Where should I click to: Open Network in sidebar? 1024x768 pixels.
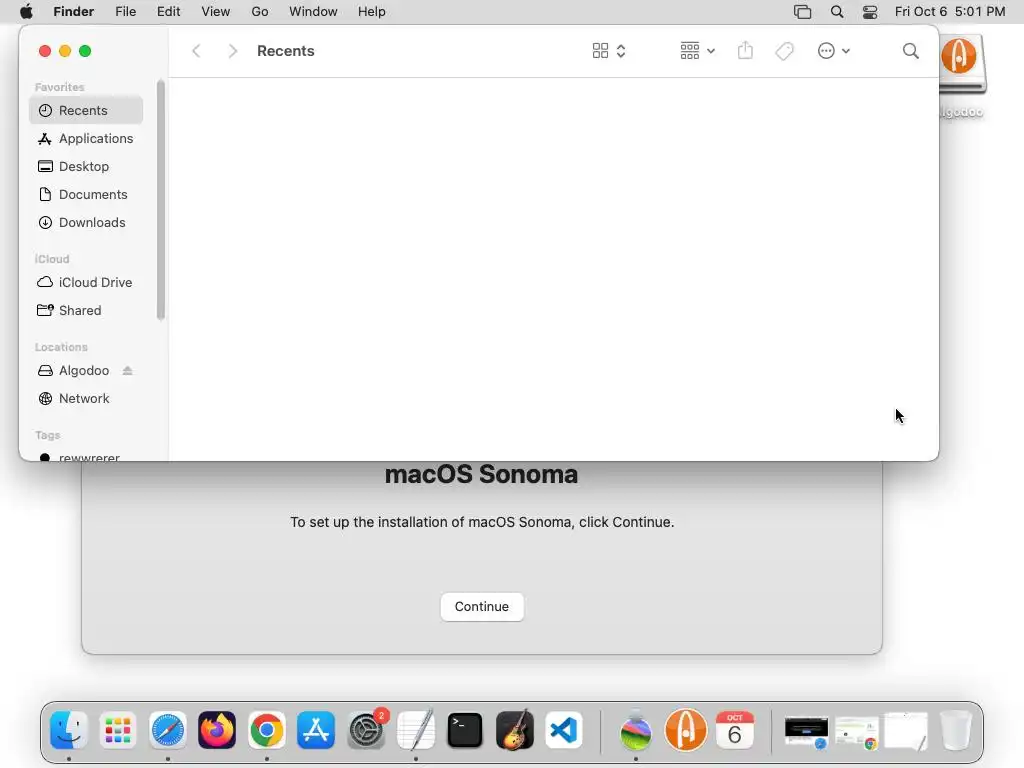pyautogui.click(x=86, y=398)
